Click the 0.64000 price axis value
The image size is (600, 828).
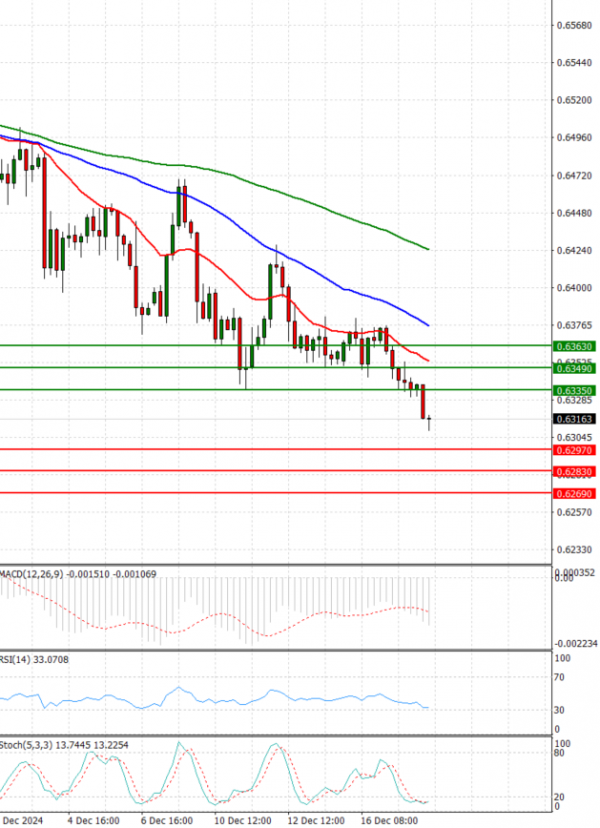click(575, 288)
